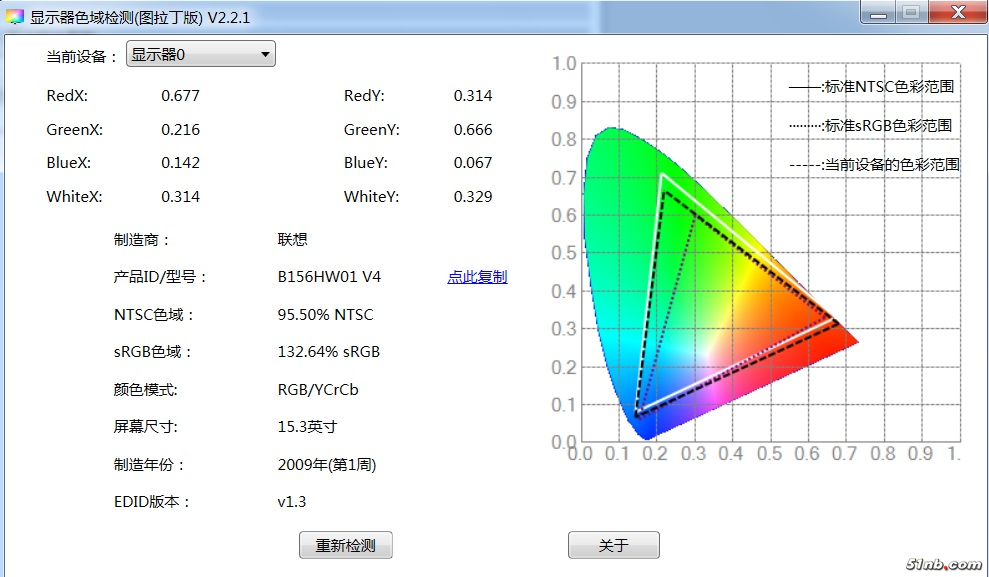Close the 显示器色域检测 window

(x=958, y=13)
